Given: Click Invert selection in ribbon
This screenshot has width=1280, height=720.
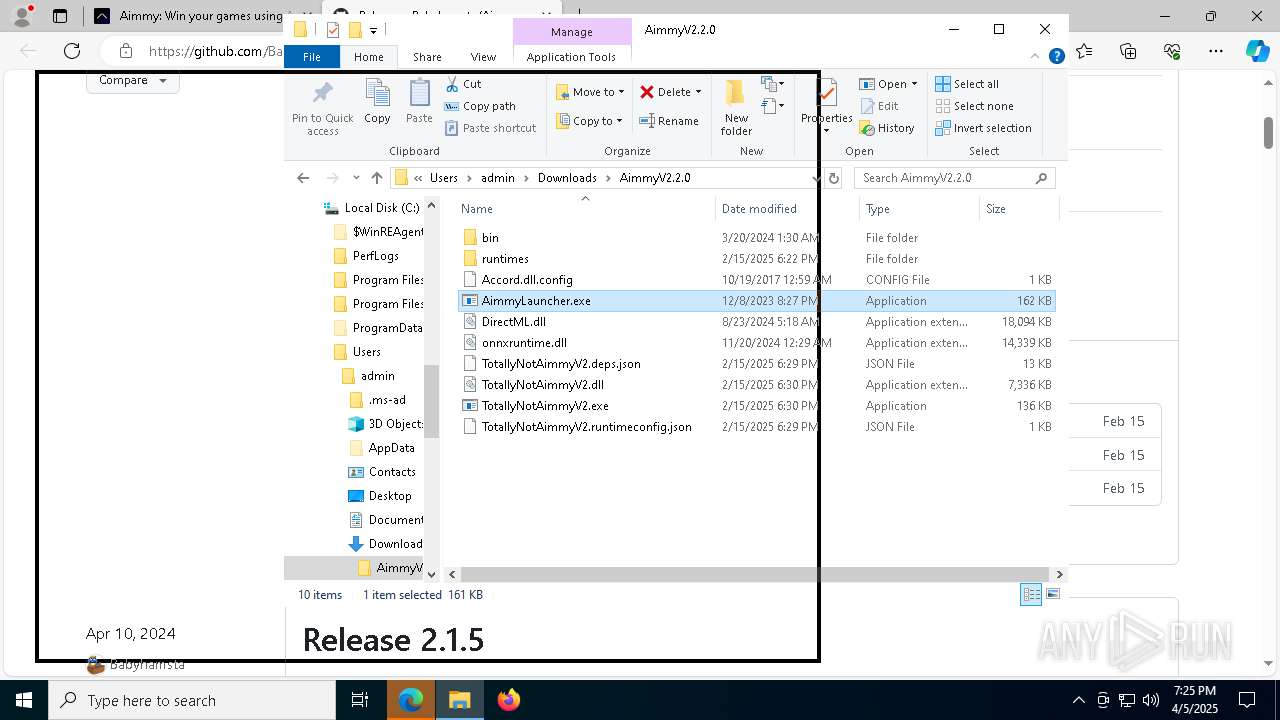Looking at the screenshot, I should coord(983,128).
